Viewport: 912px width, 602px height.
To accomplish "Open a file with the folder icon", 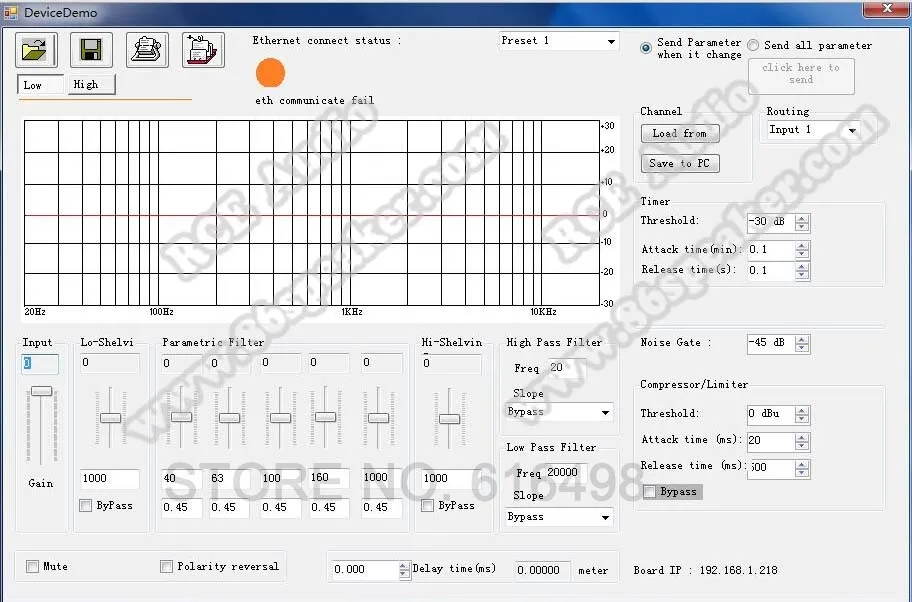I will click(37, 50).
